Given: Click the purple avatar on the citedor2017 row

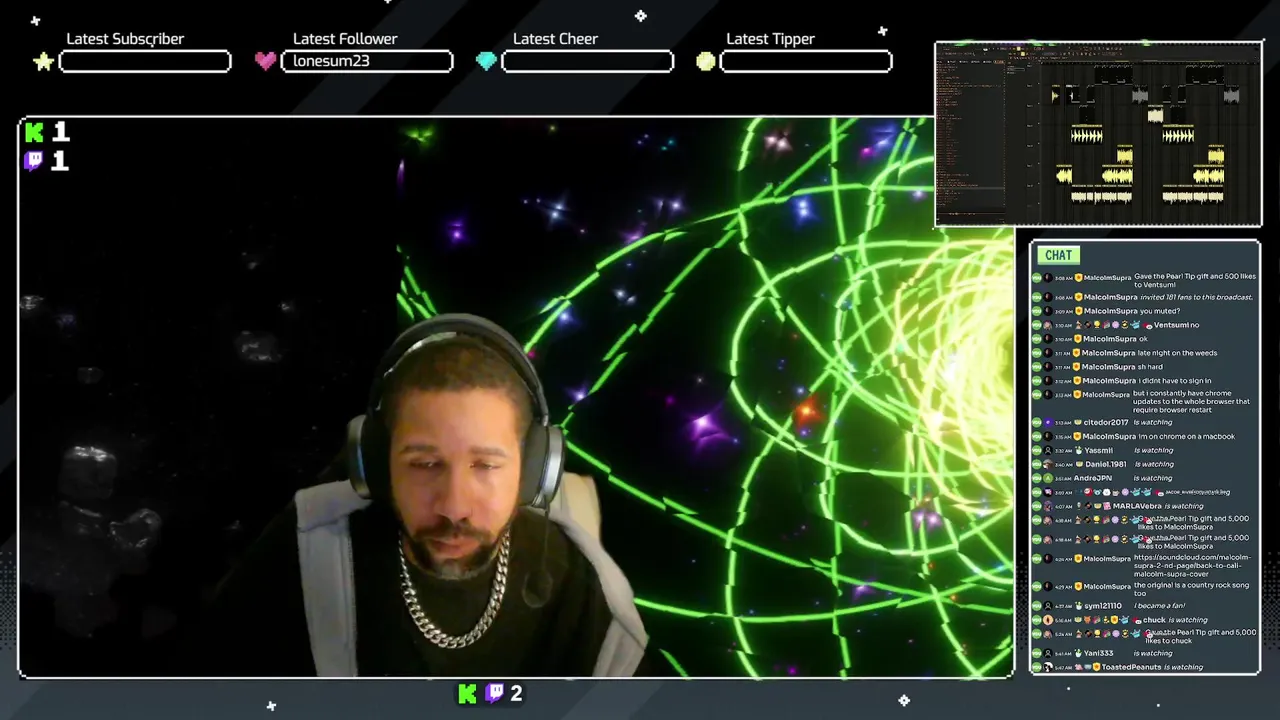Looking at the screenshot, I should point(1047,423).
